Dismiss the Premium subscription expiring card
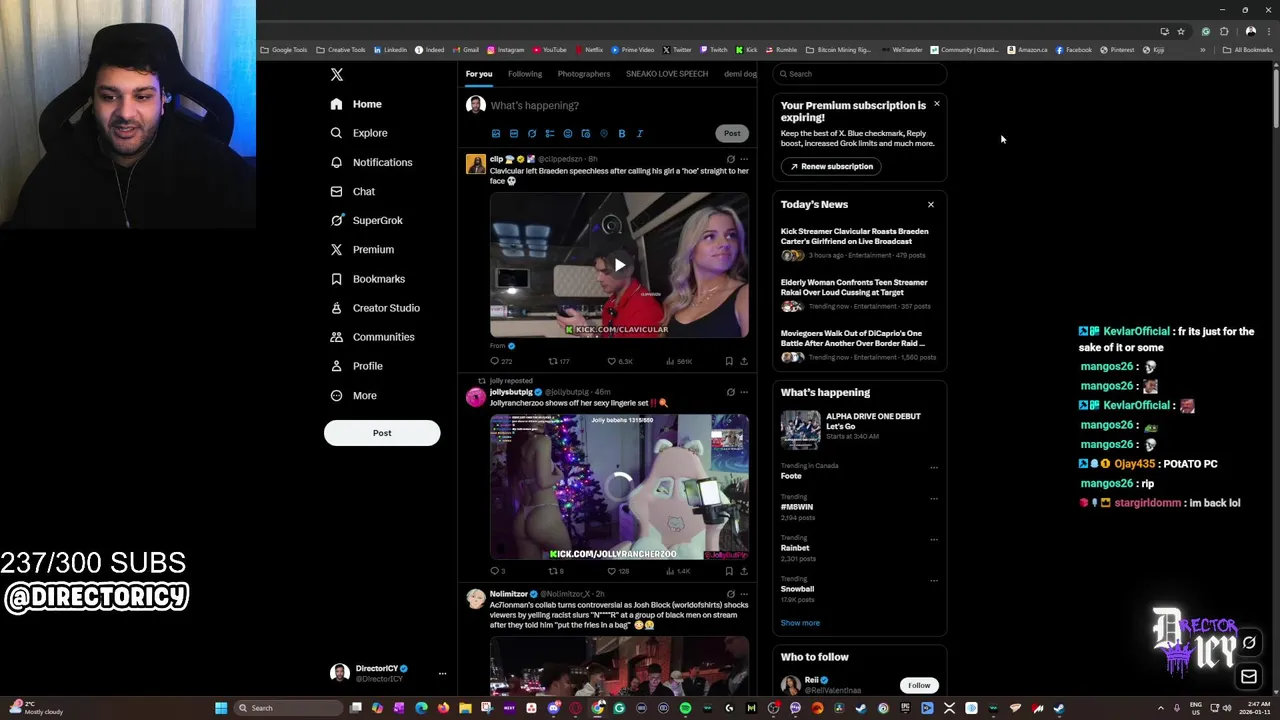 [937, 104]
